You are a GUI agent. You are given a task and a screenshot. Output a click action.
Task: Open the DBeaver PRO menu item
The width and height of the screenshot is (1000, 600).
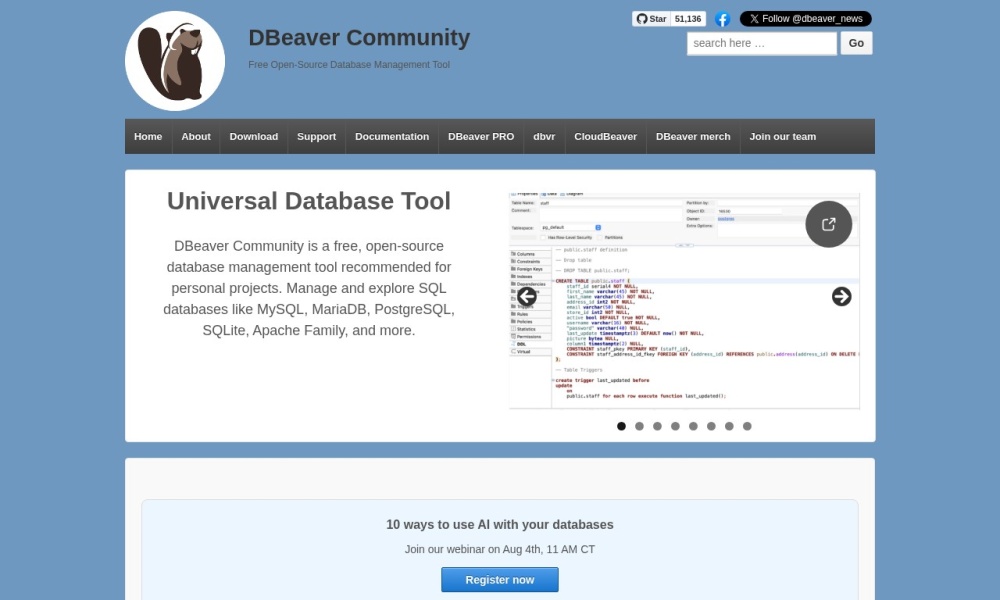[x=481, y=136]
